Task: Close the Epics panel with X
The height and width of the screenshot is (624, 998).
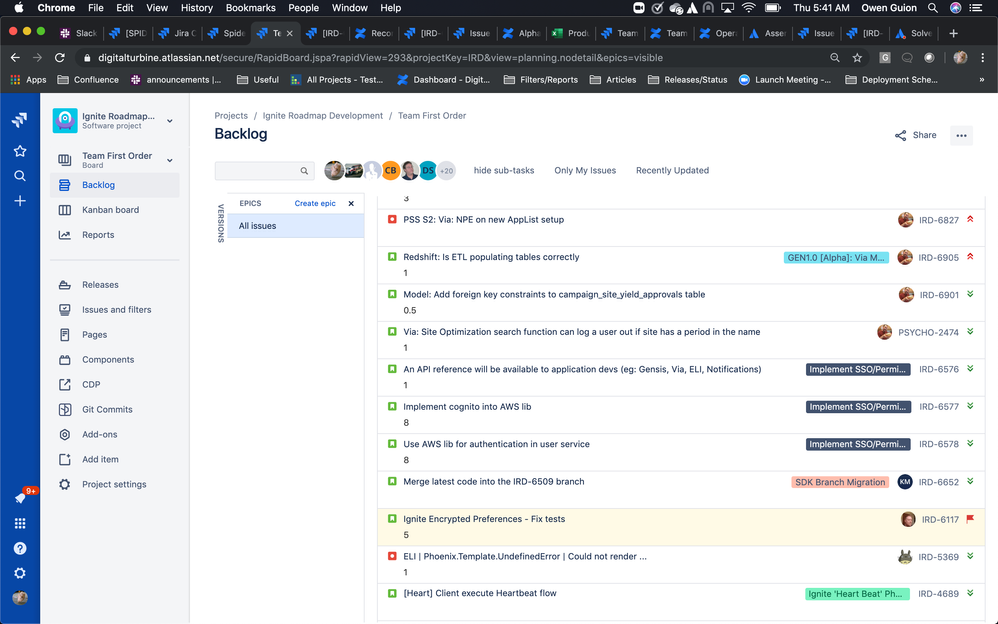Action: tap(351, 204)
